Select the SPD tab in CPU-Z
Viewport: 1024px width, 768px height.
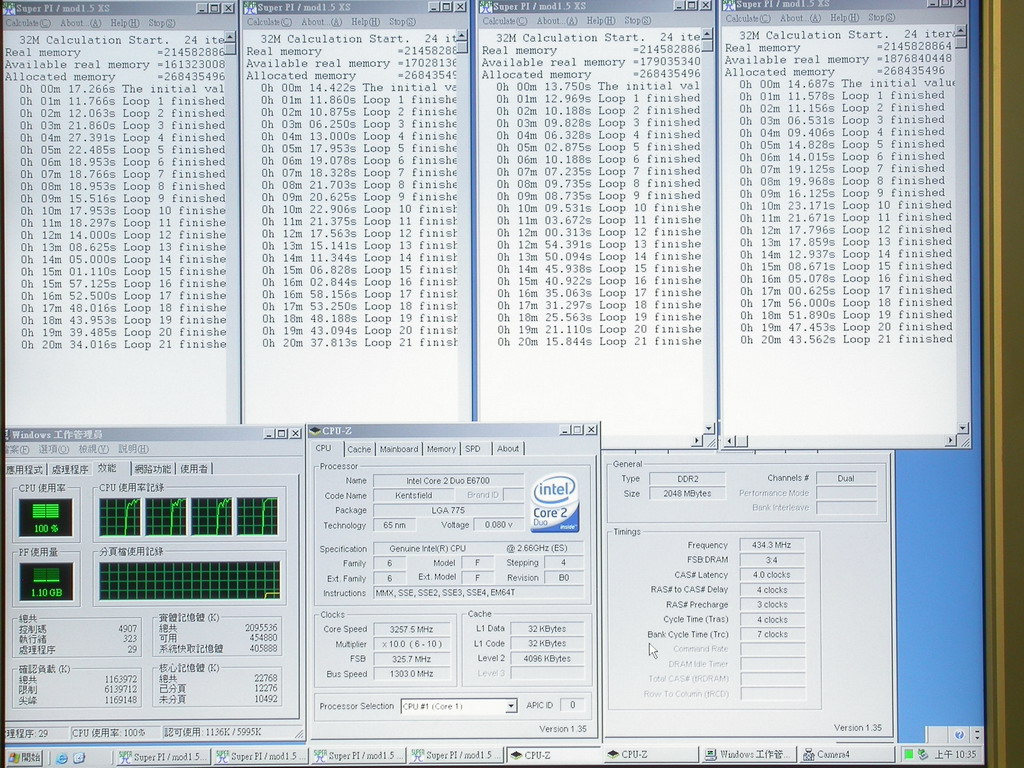pyautogui.click(x=473, y=449)
